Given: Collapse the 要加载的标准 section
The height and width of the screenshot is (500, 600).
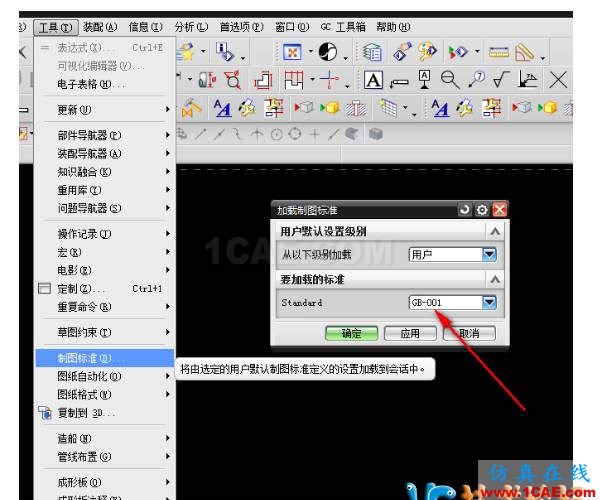Looking at the screenshot, I should pos(495,280).
